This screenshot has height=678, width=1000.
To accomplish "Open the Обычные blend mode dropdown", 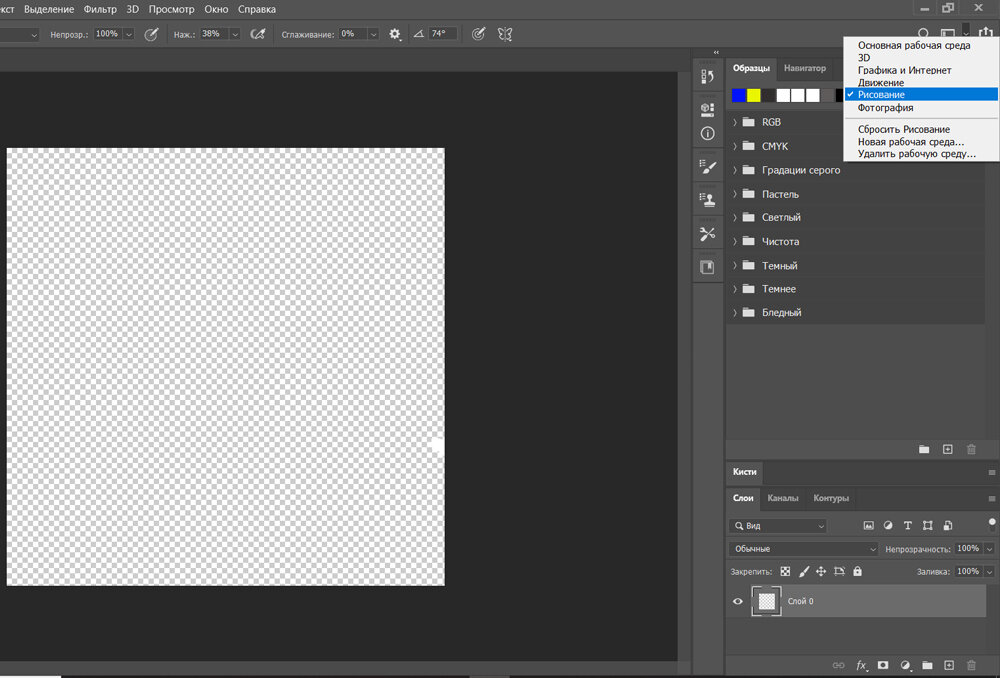I will (x=804, y=549).
